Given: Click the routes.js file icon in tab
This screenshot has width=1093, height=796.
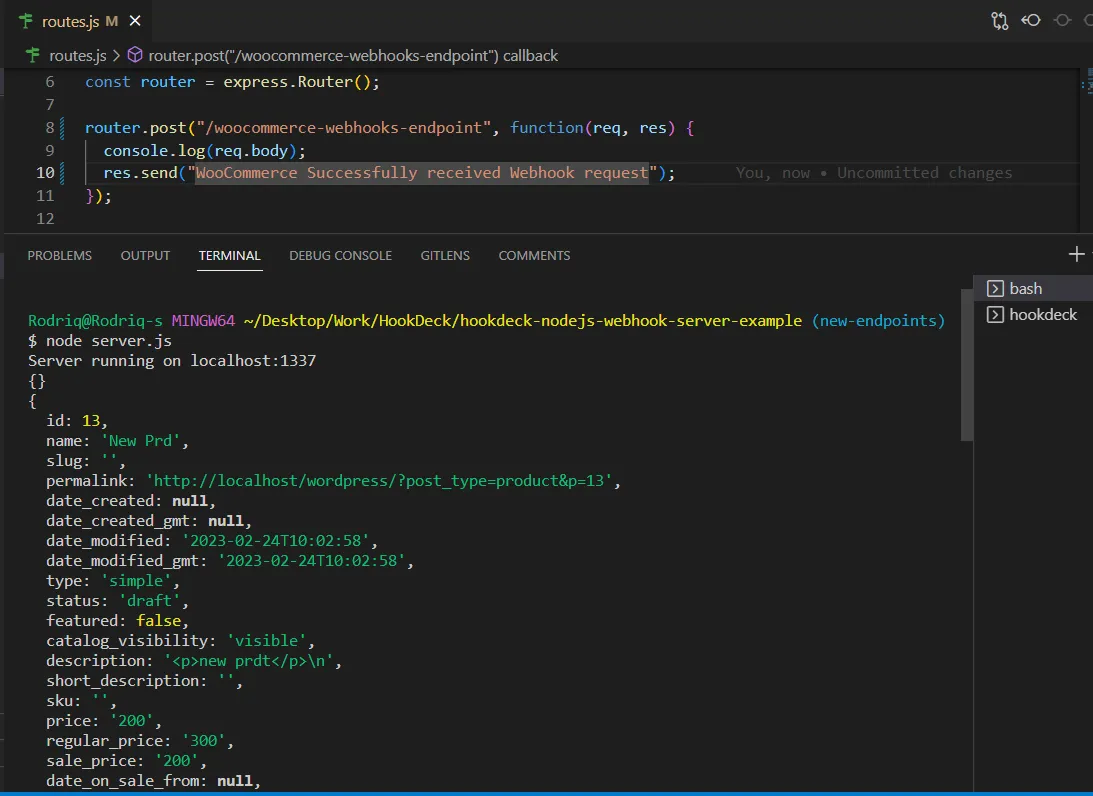Looking at the screenshot, I should (26, 21).
